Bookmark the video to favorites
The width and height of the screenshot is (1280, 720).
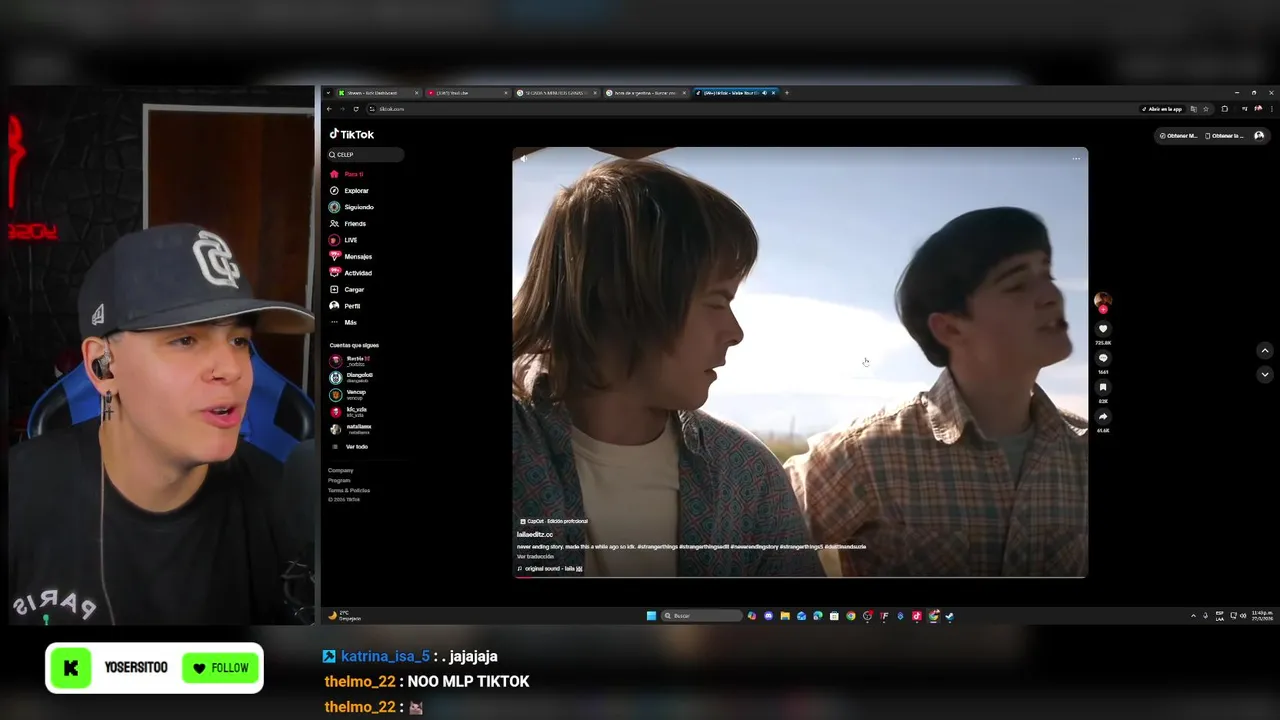[1103, 387]
